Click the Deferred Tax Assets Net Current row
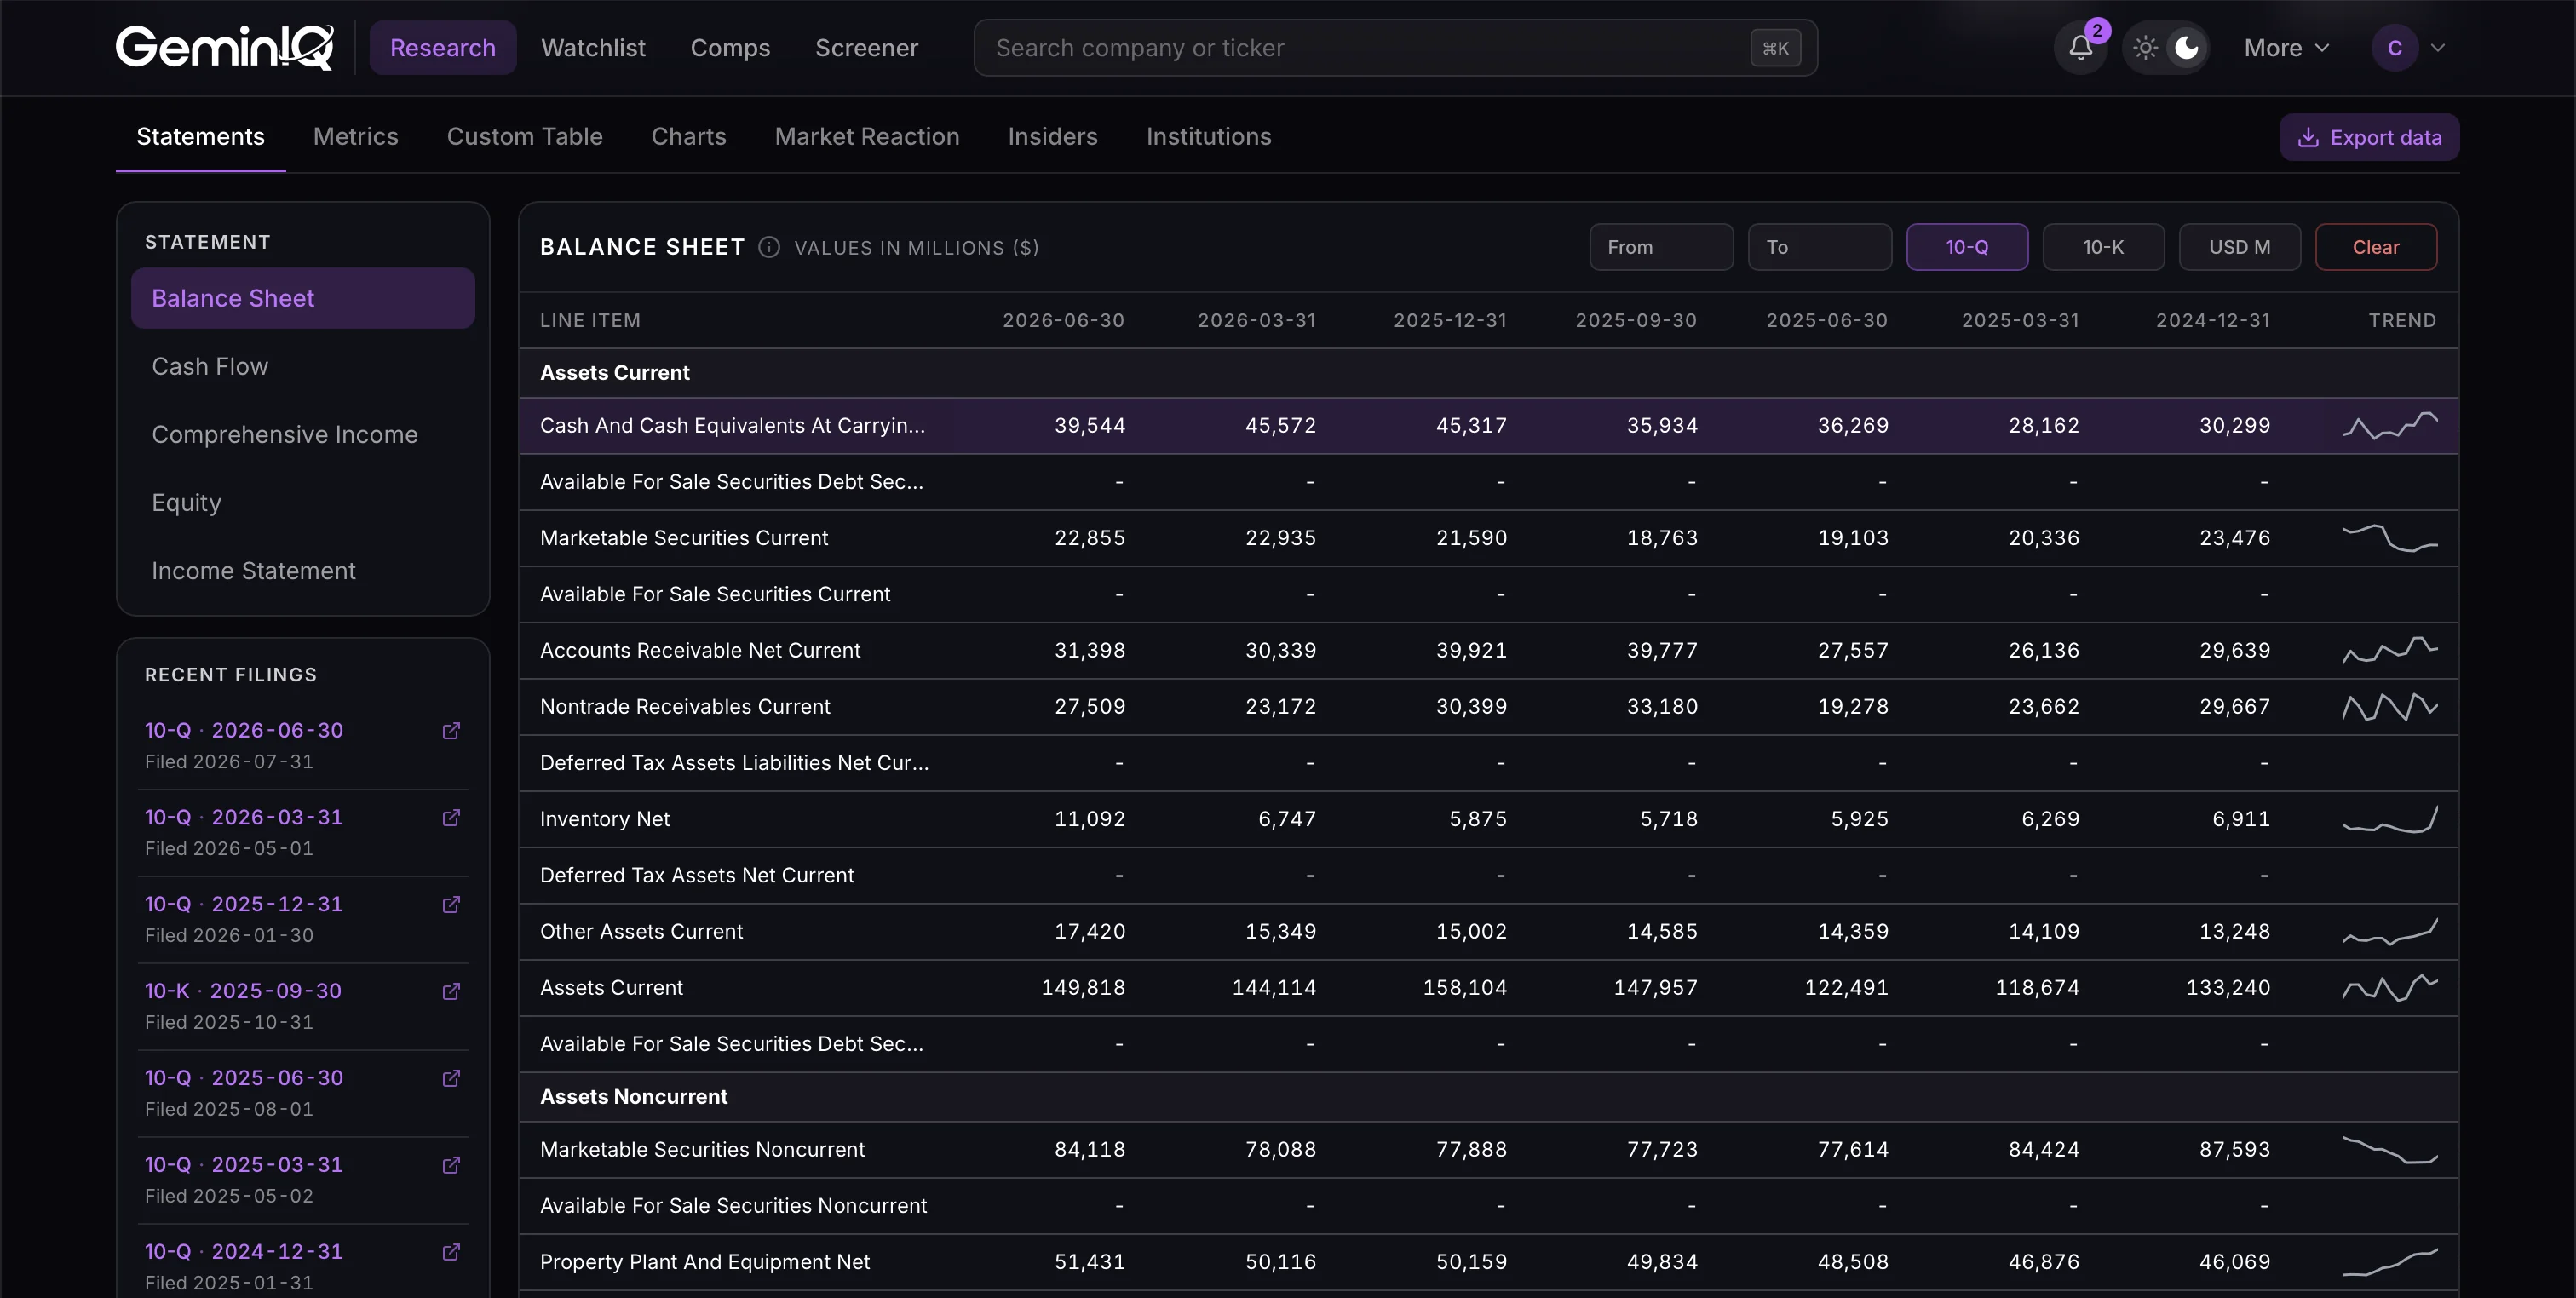 click(1488, 875)
